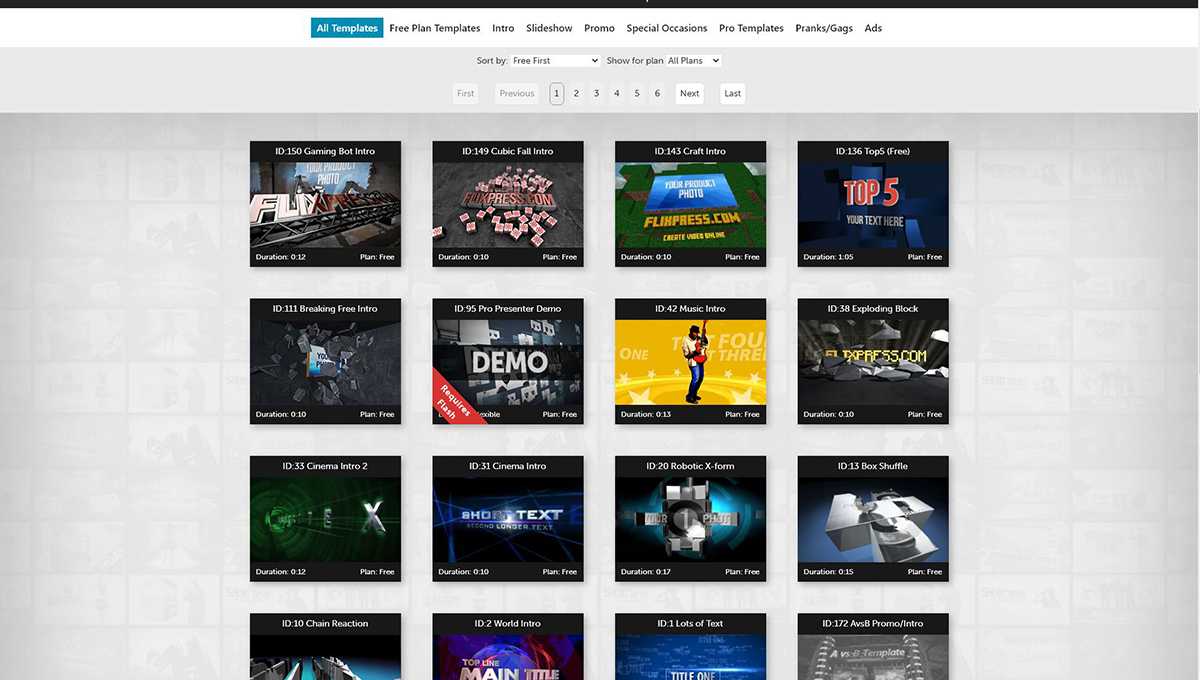Open the Cinema Intro 2 template
1200x680 pixels.
(x=325, y=520)
